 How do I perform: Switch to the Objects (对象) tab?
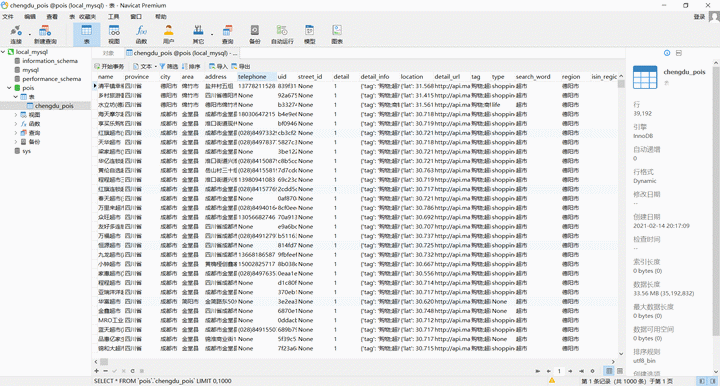[x=108, y=53]
